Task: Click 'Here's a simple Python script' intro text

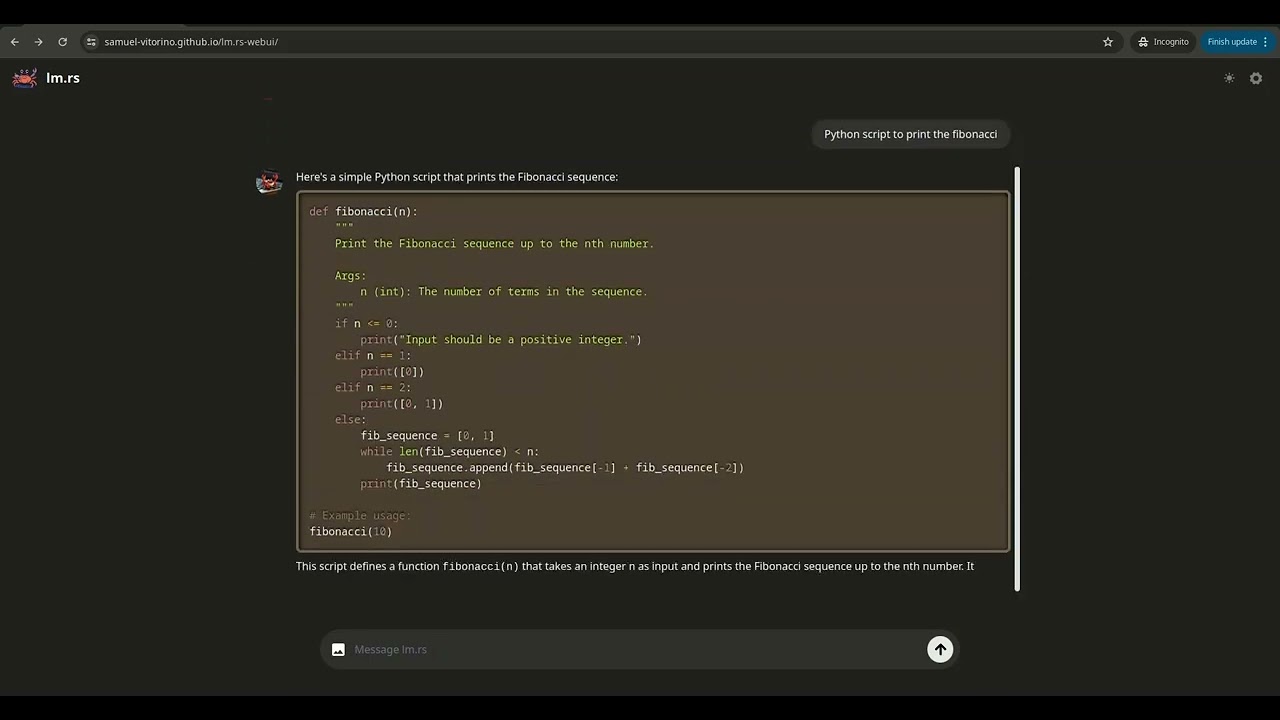Action: tap(457, 177)
